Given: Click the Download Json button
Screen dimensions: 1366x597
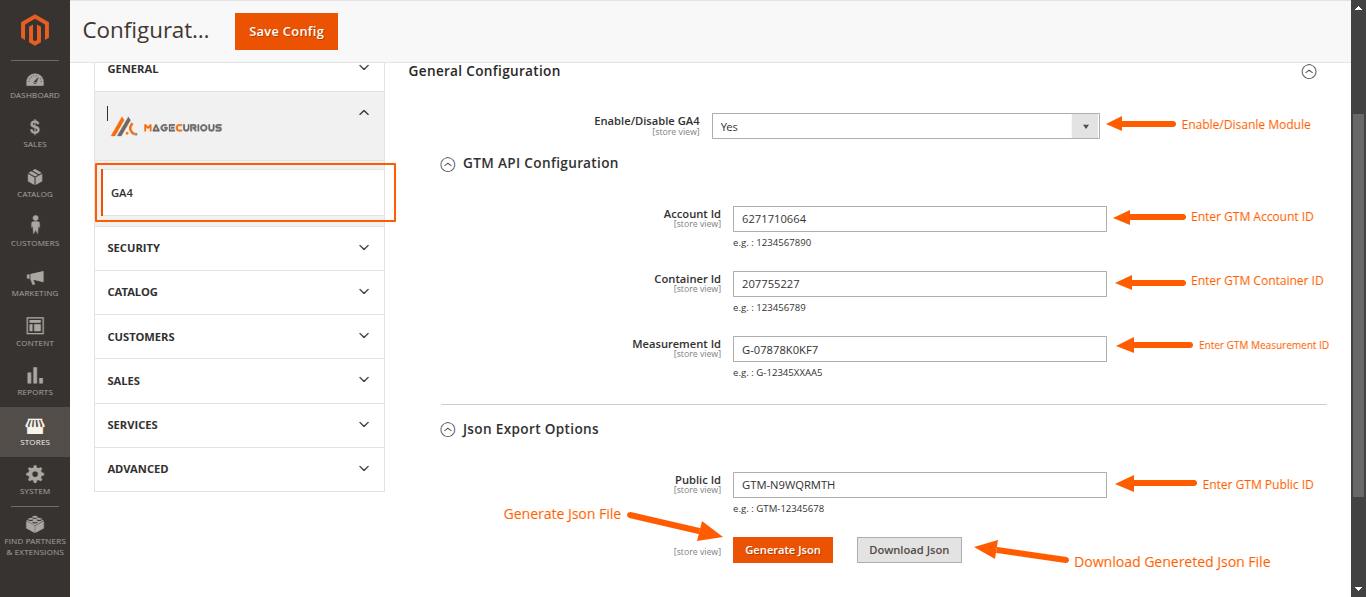Looking at the screenshot, I should tap(908, 549).
